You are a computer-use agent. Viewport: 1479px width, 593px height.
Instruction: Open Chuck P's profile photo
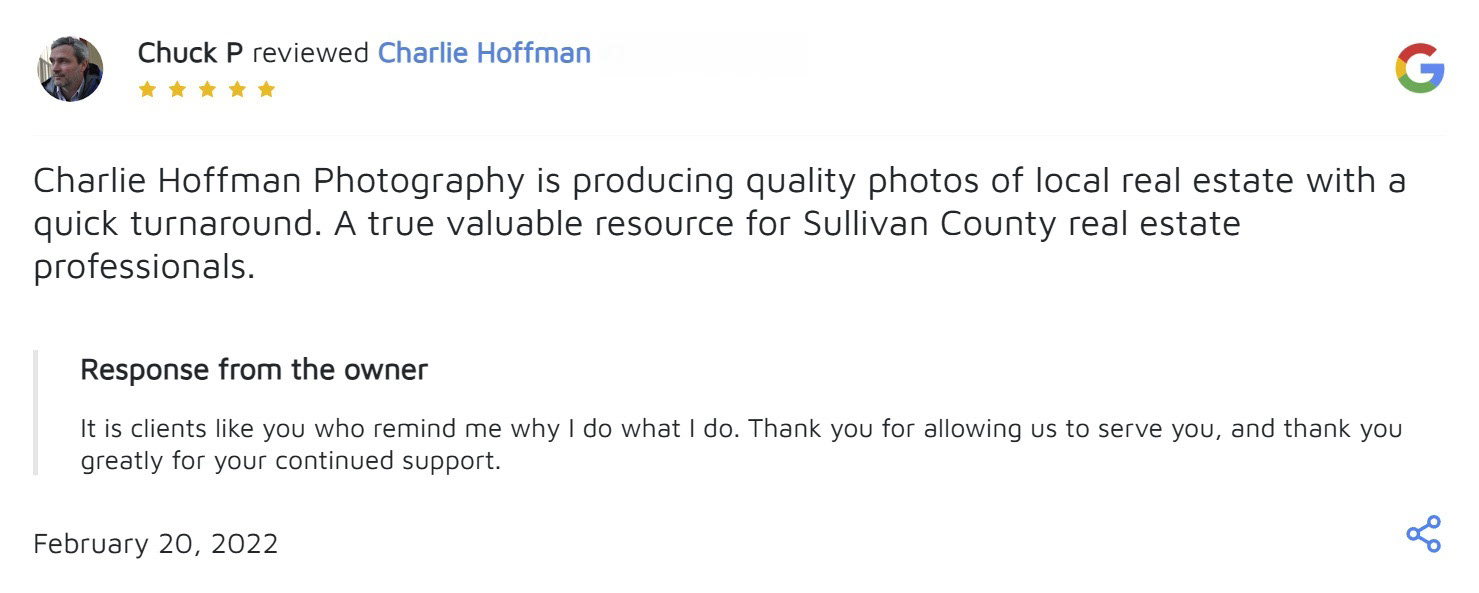71,69
